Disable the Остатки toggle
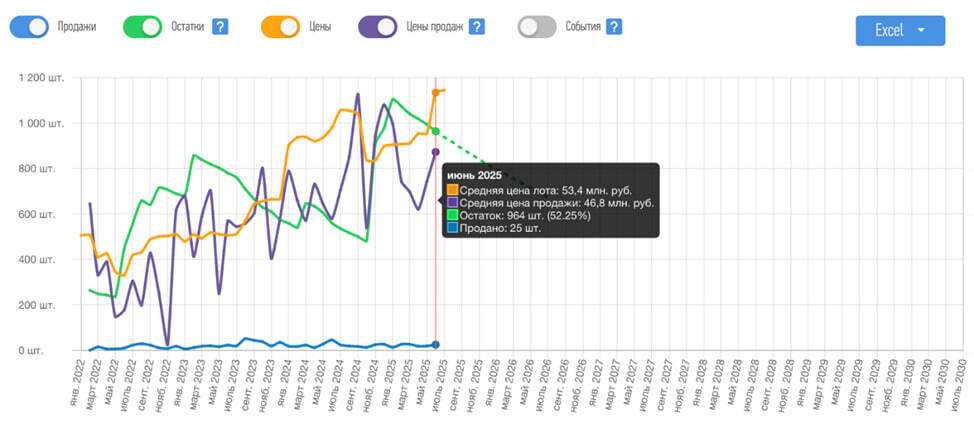 click(x=142, y=27)
